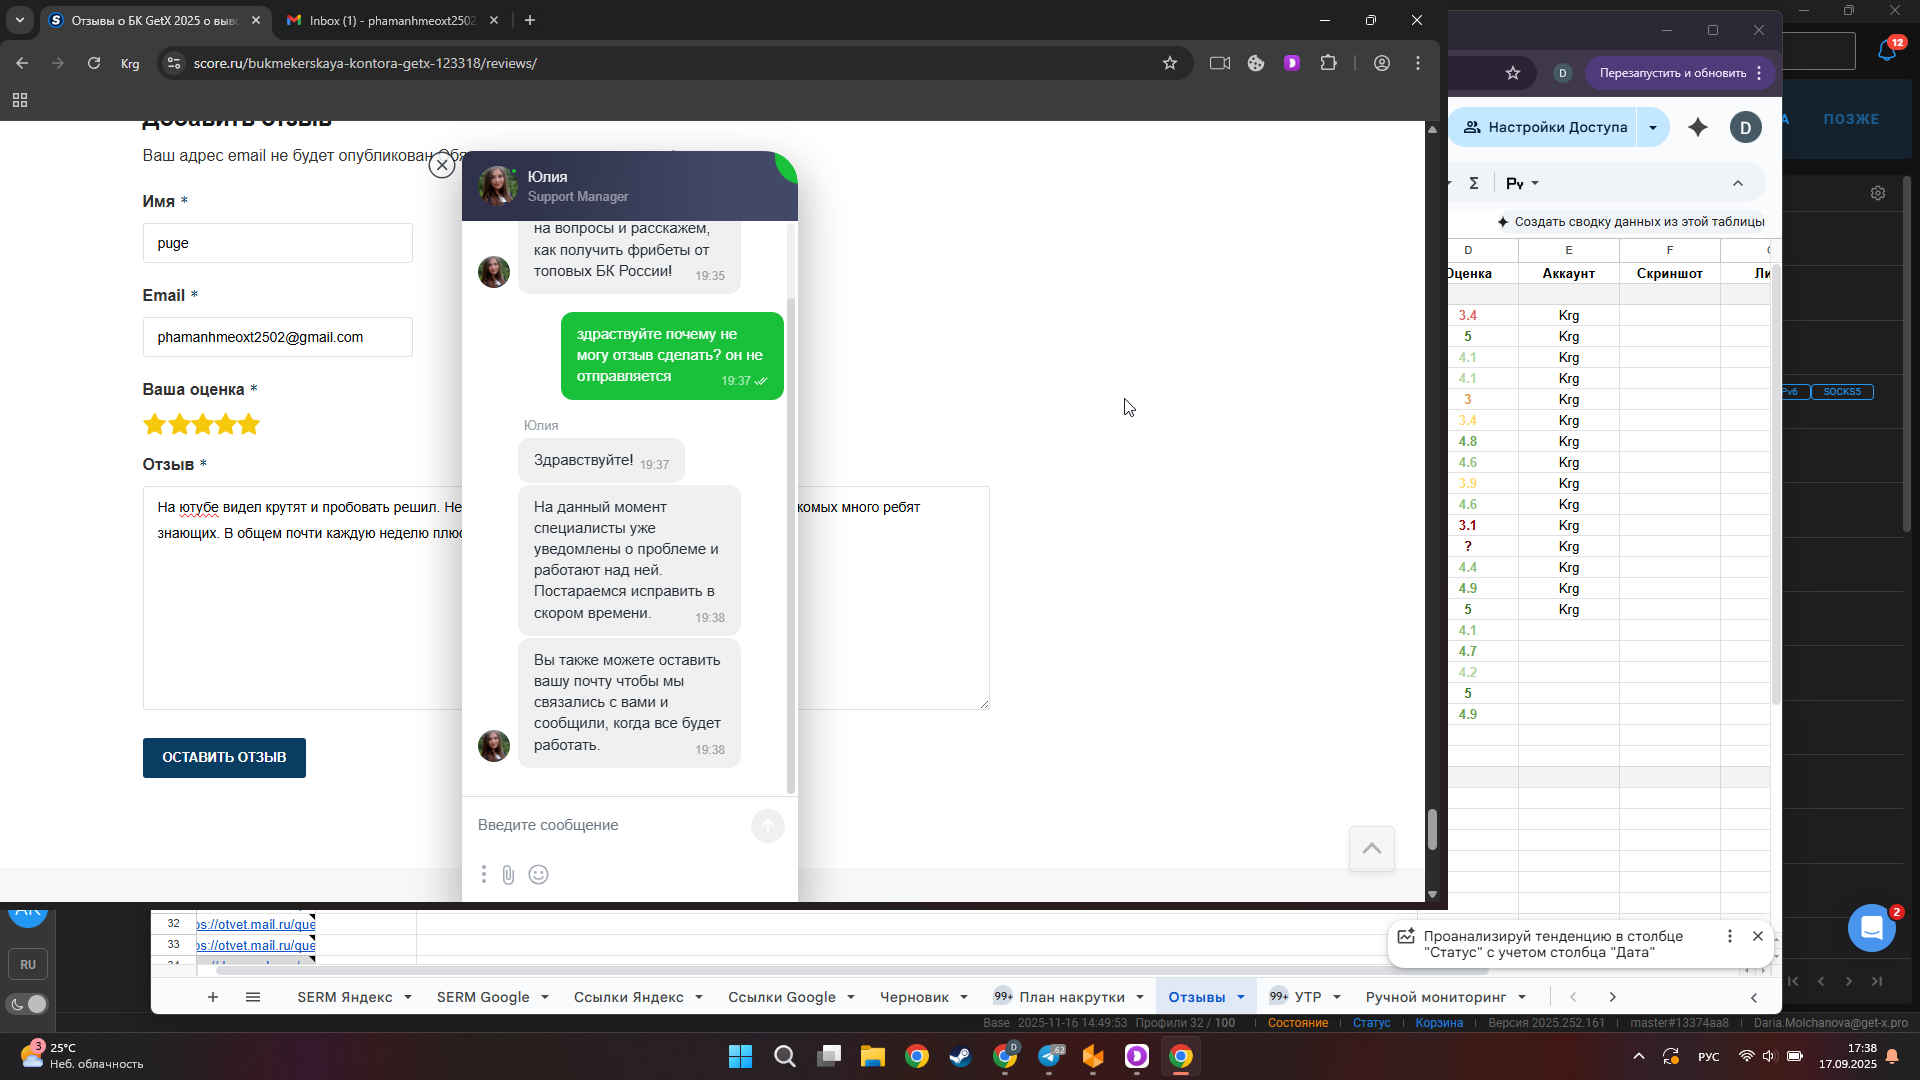Close the chat widget with the X icon
Image resolution: width=1920 pixels, height=1080 pixels.
click(442, 165)
